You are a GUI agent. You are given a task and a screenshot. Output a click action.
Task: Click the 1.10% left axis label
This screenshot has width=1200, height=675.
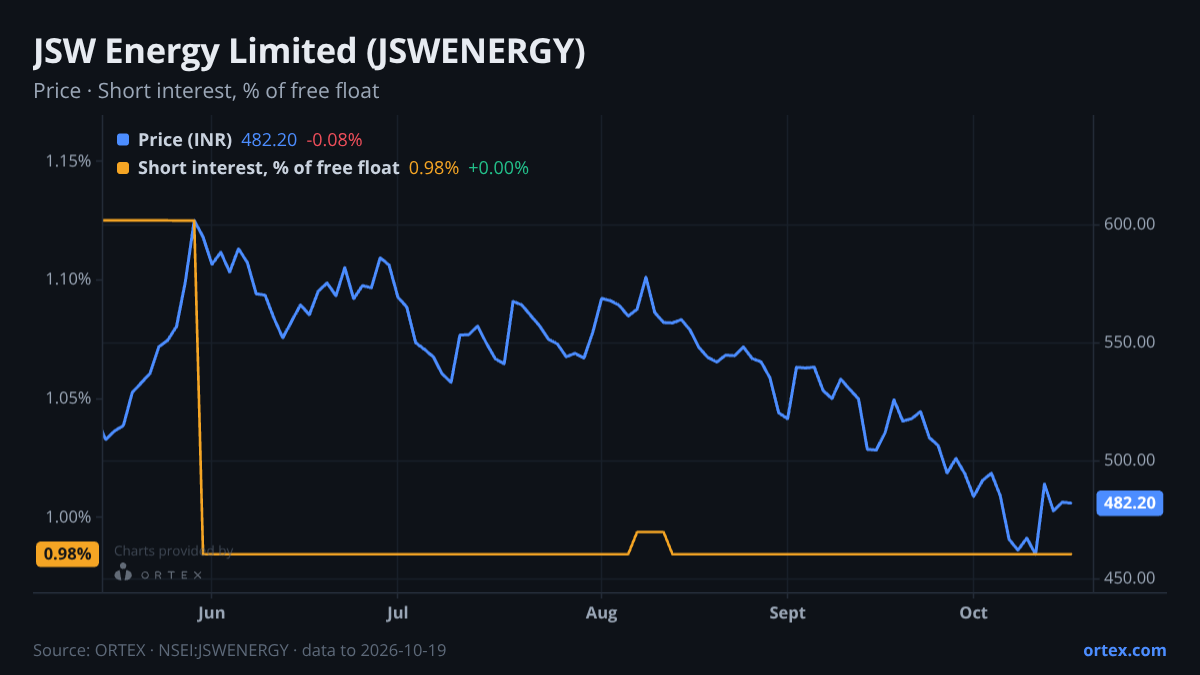(69, 279)
